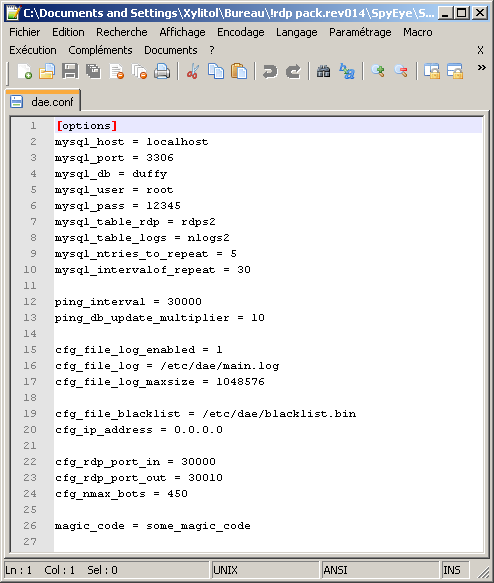Open a file with the folder icon

(47, 71)
